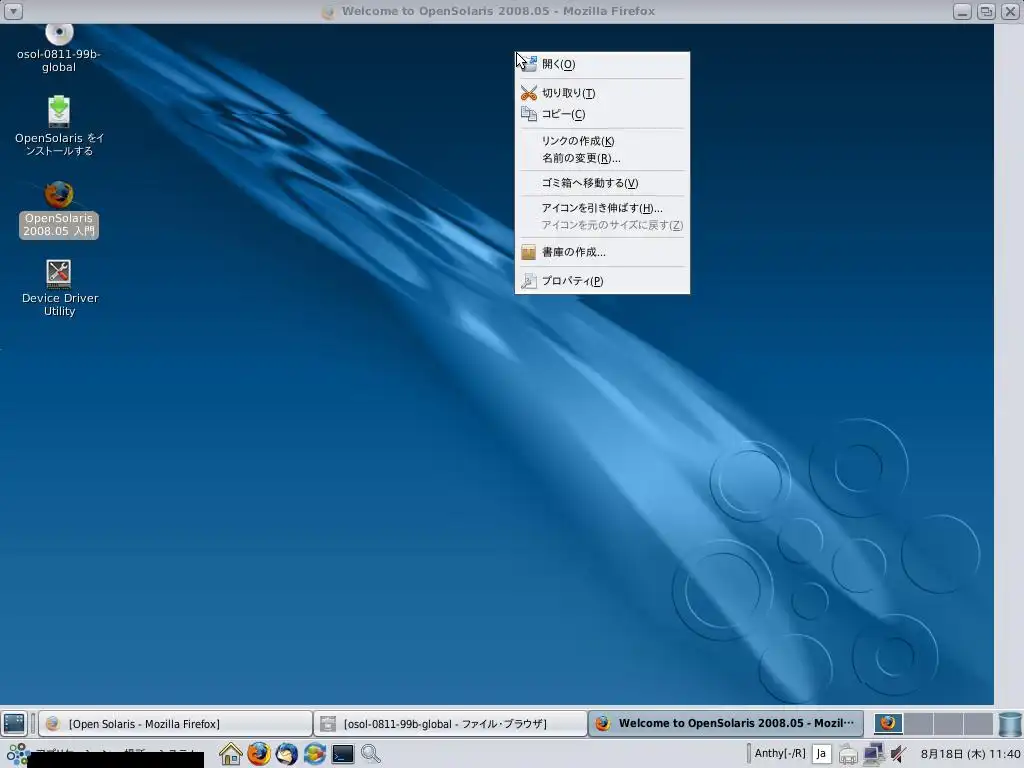Click the Show Desktop button on the panel
This screenshot has width=1024, height=768.
pyautogui.click(x=14, y=724)
